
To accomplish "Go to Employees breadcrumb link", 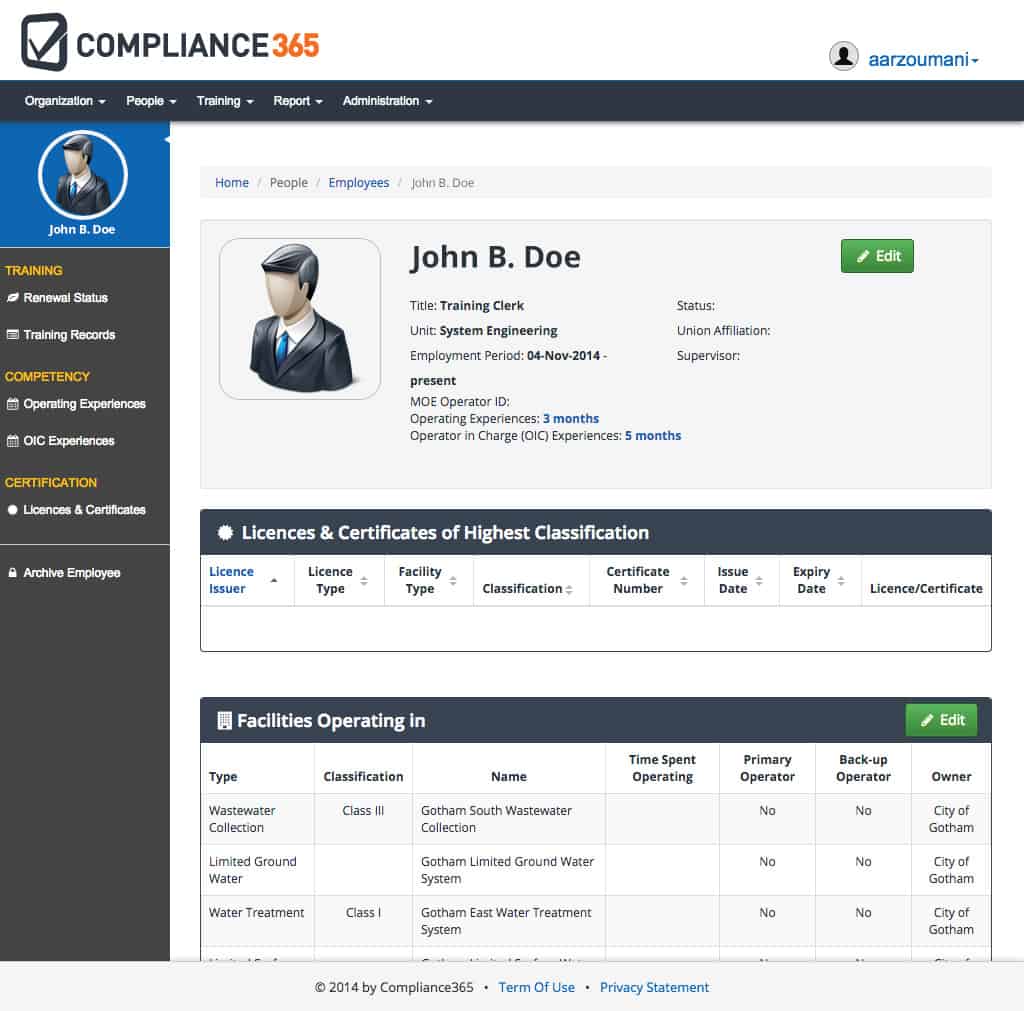I will (358, 183).
